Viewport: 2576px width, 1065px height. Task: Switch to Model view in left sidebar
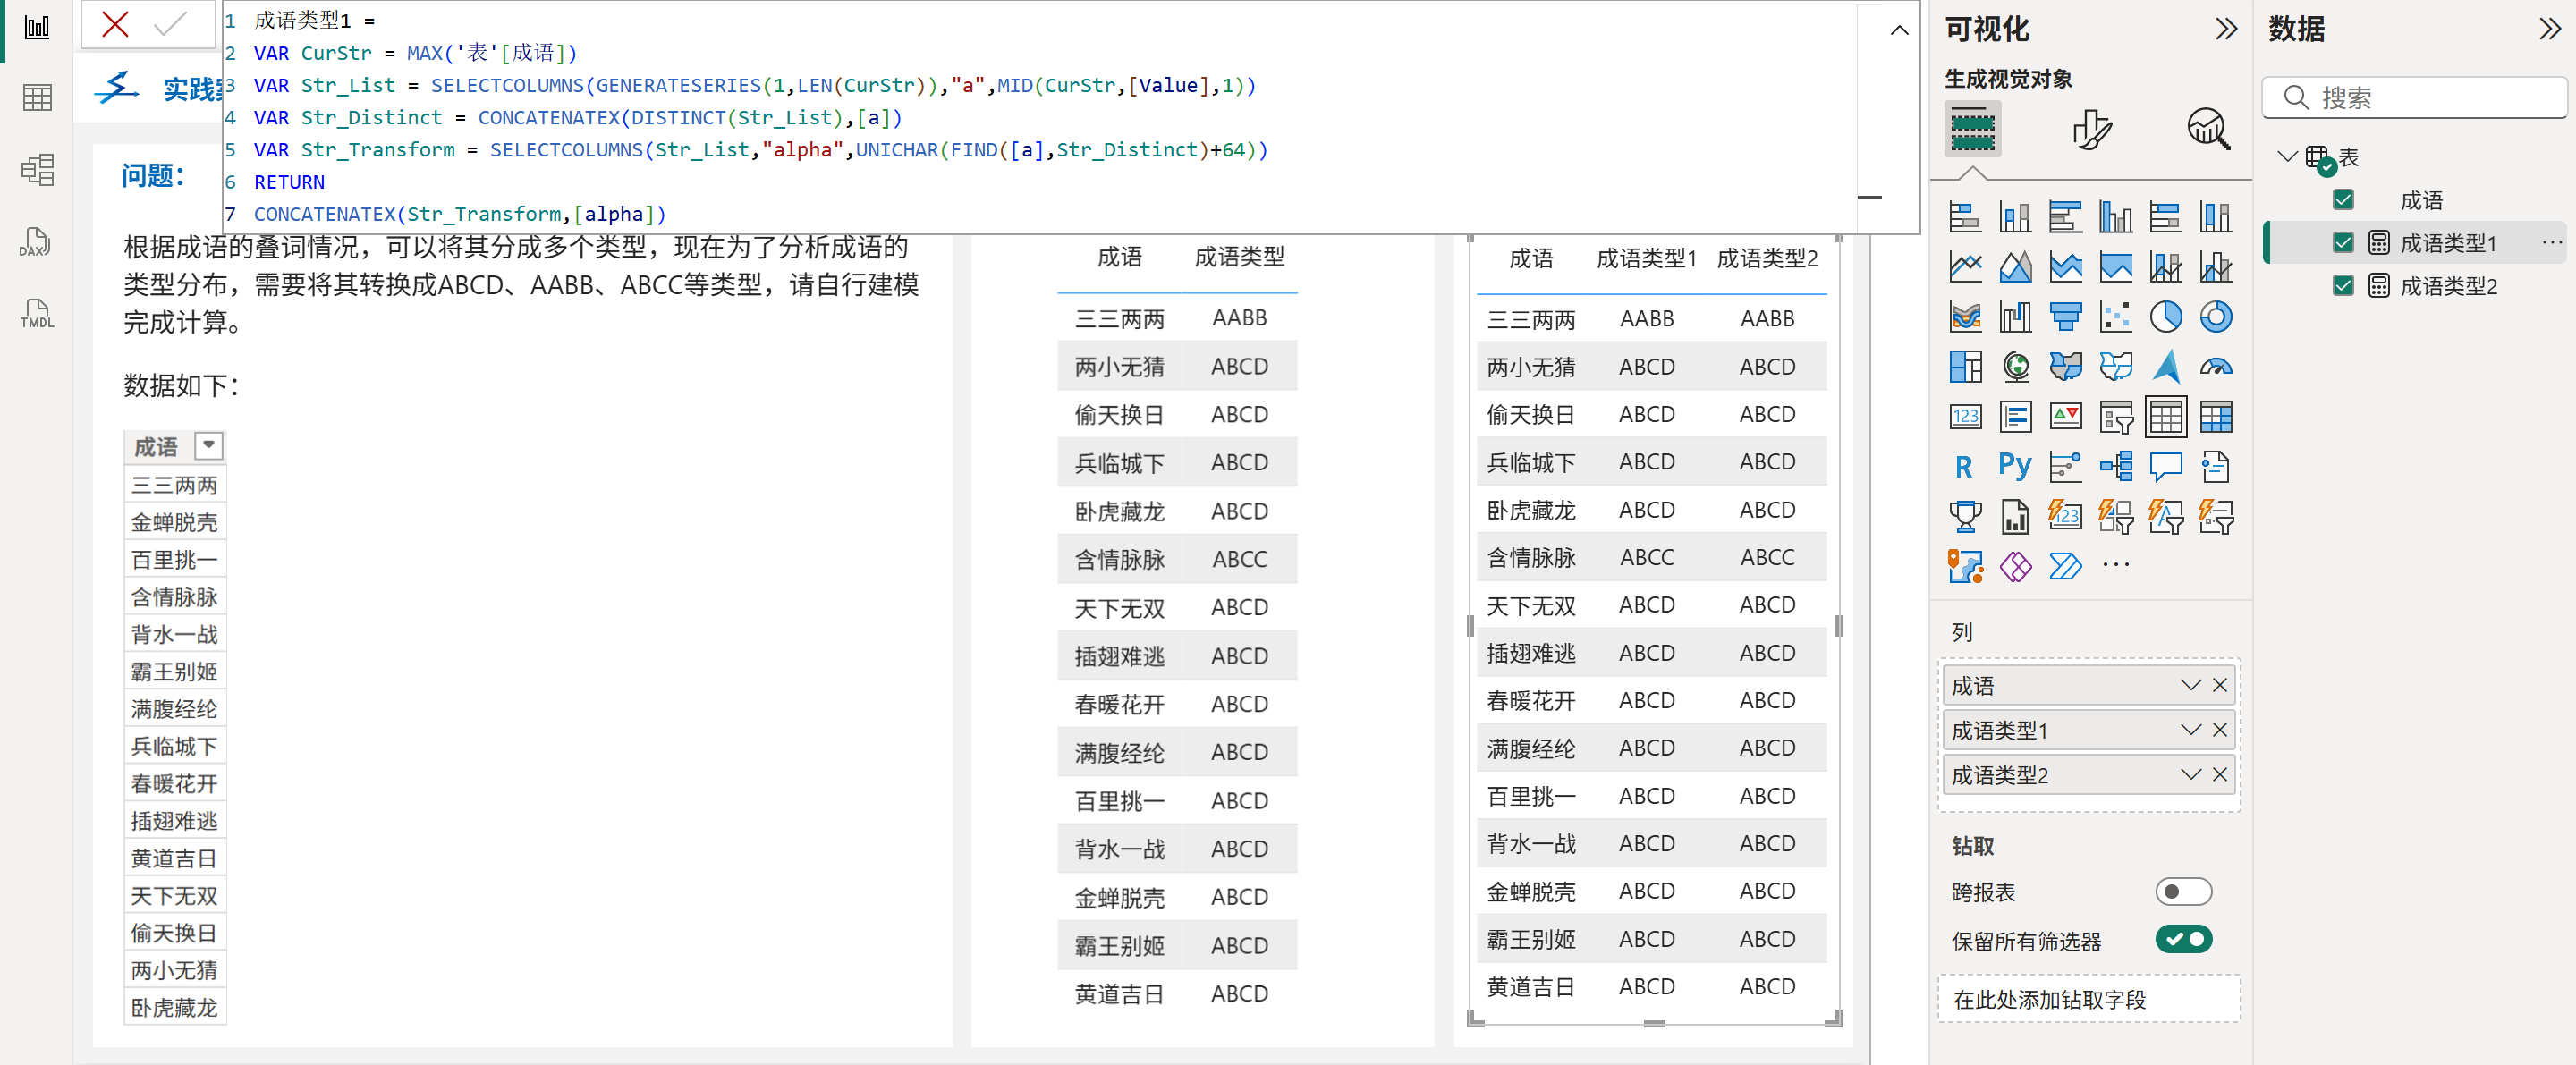coord(36,170)
